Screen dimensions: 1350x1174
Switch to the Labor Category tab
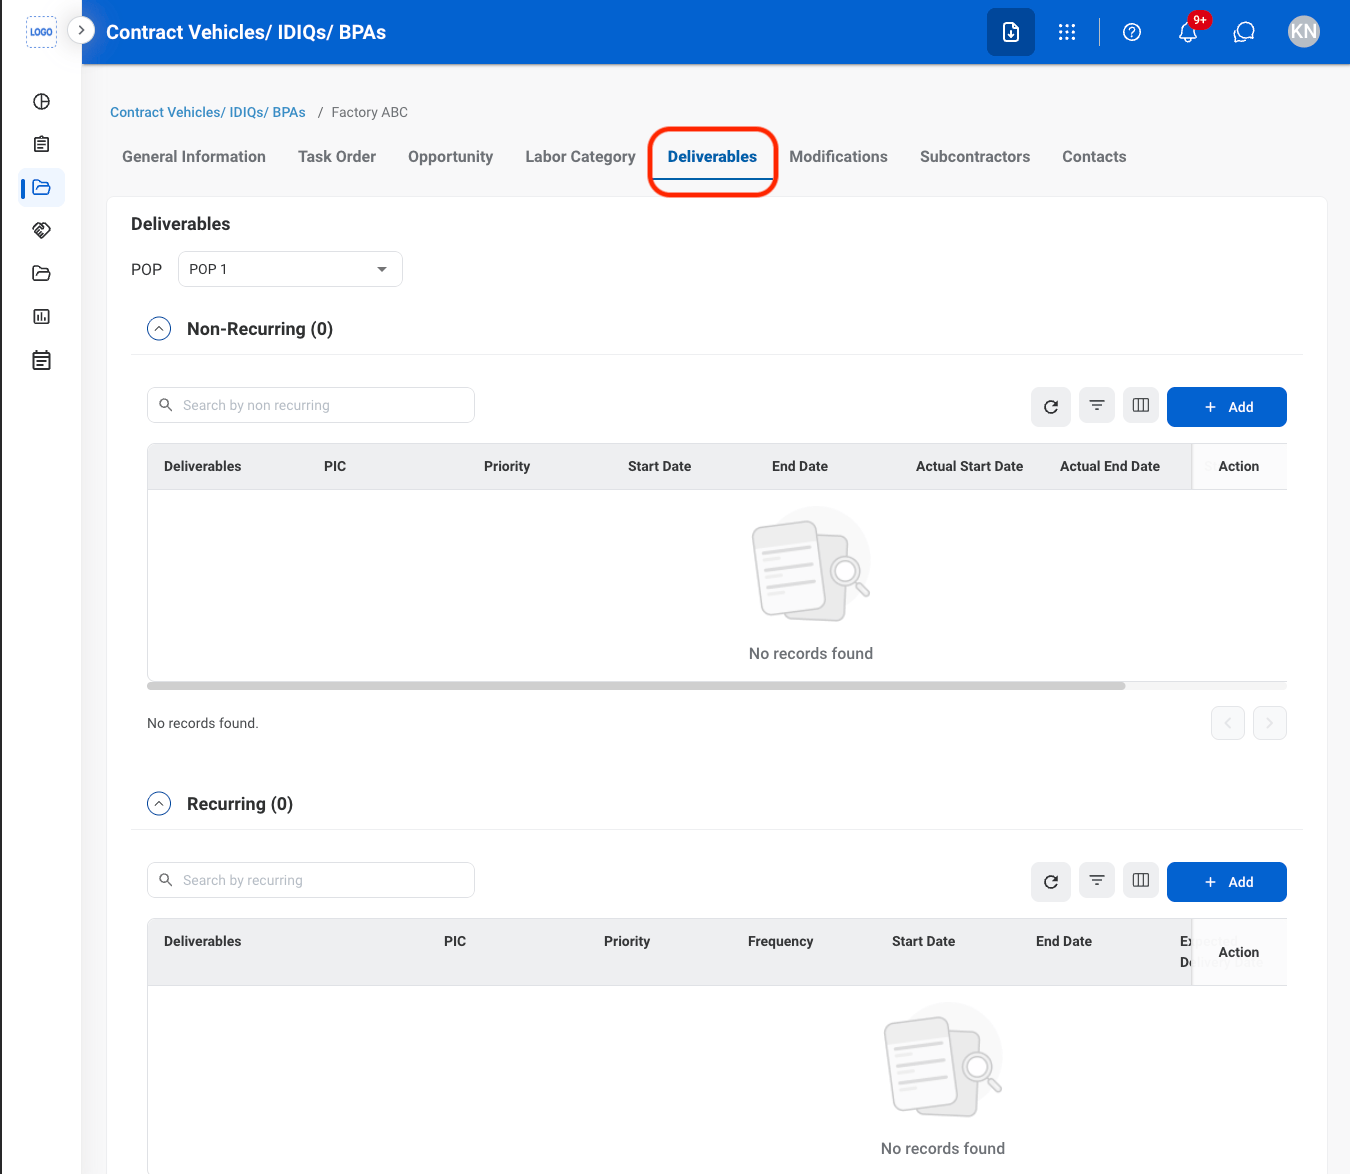[580, 157]
